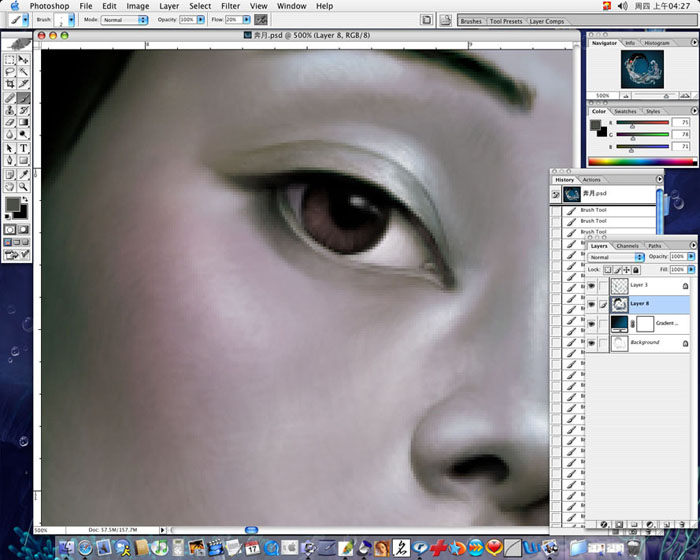This screenshot has height=560, width=700.
Task: Select the Rectangular Marquee tool
Action: (x=10, y=59)
